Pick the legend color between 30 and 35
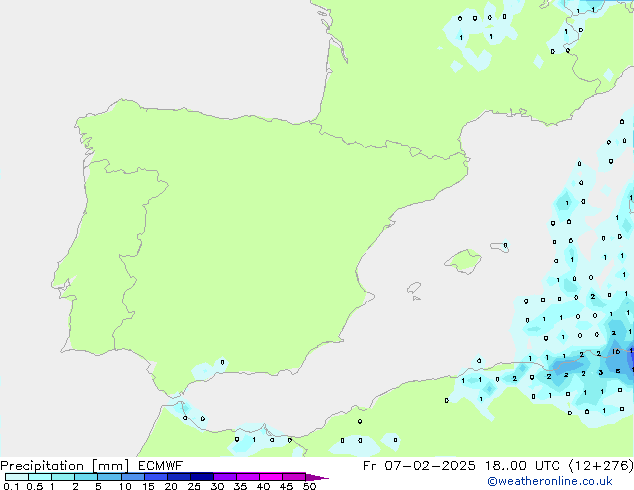Image resolution: width=634 pixels, height=490 pixels. point(228,477)
